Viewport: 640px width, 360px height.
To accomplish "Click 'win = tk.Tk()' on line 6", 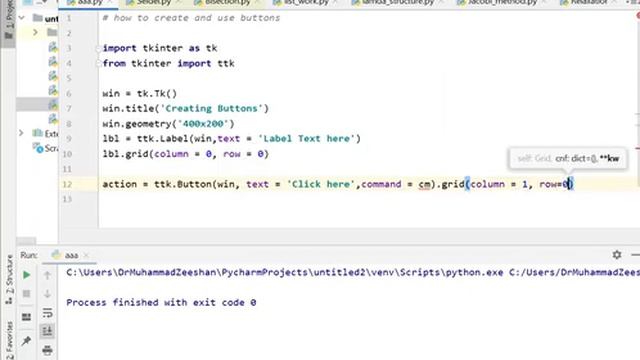I will coord(140,93).
